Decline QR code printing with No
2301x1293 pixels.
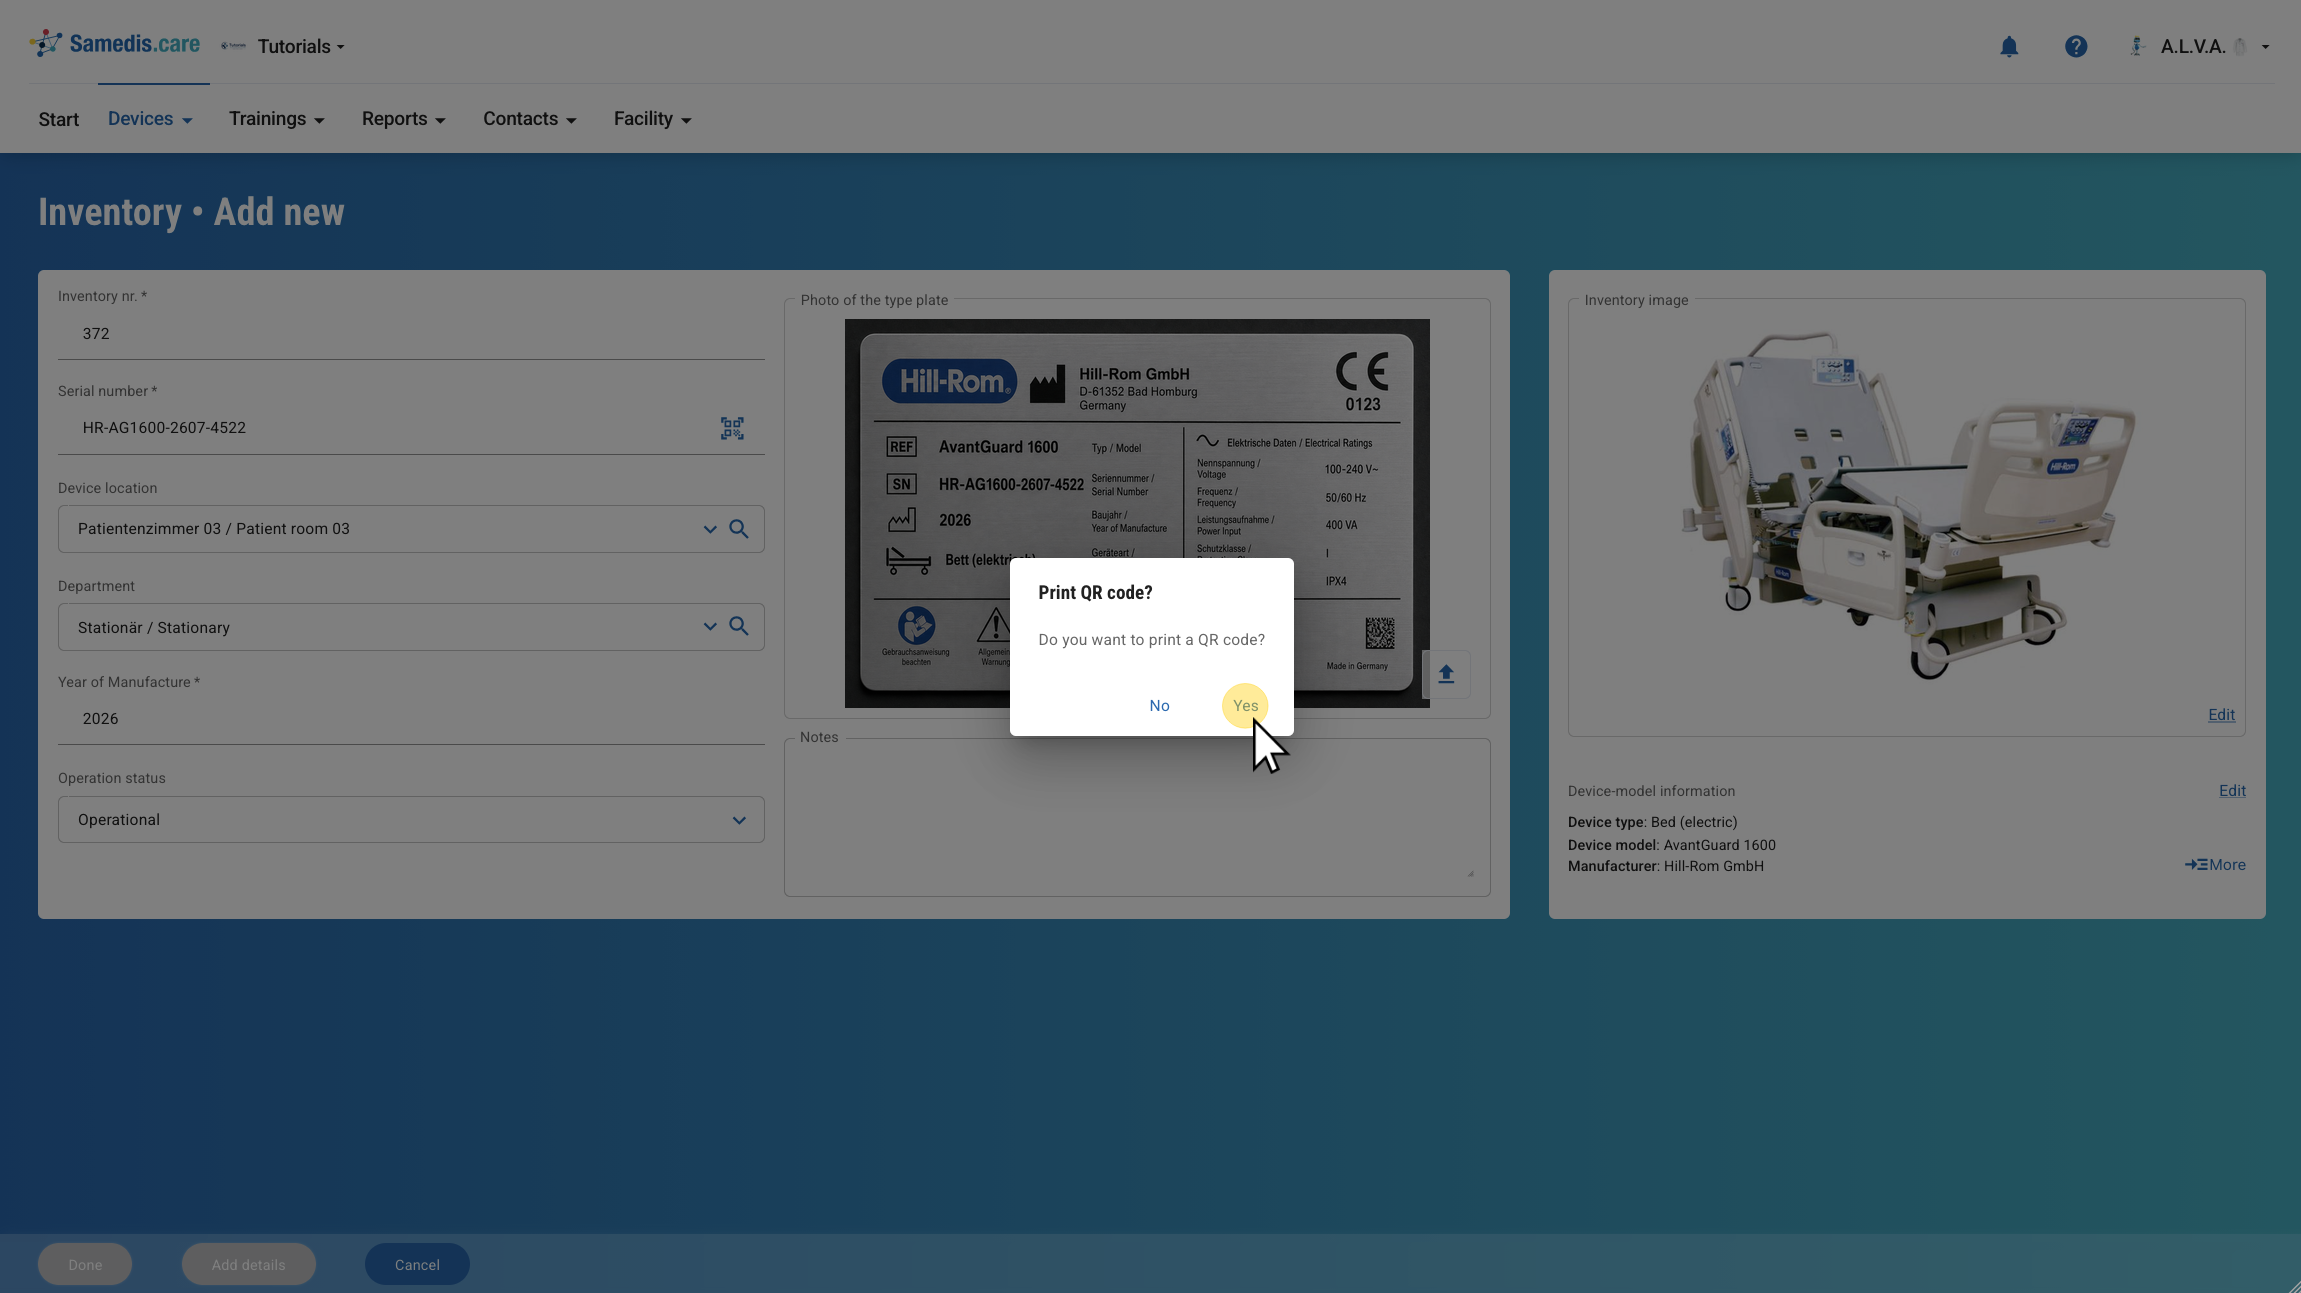(1159, 706)
